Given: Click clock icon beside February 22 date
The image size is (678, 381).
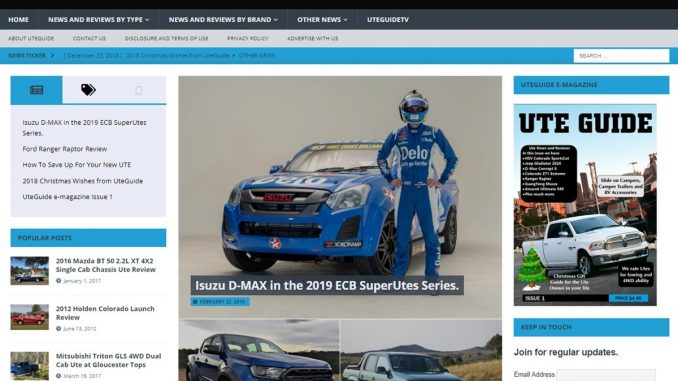Looking at the screenshot, I should coord(195,301).
